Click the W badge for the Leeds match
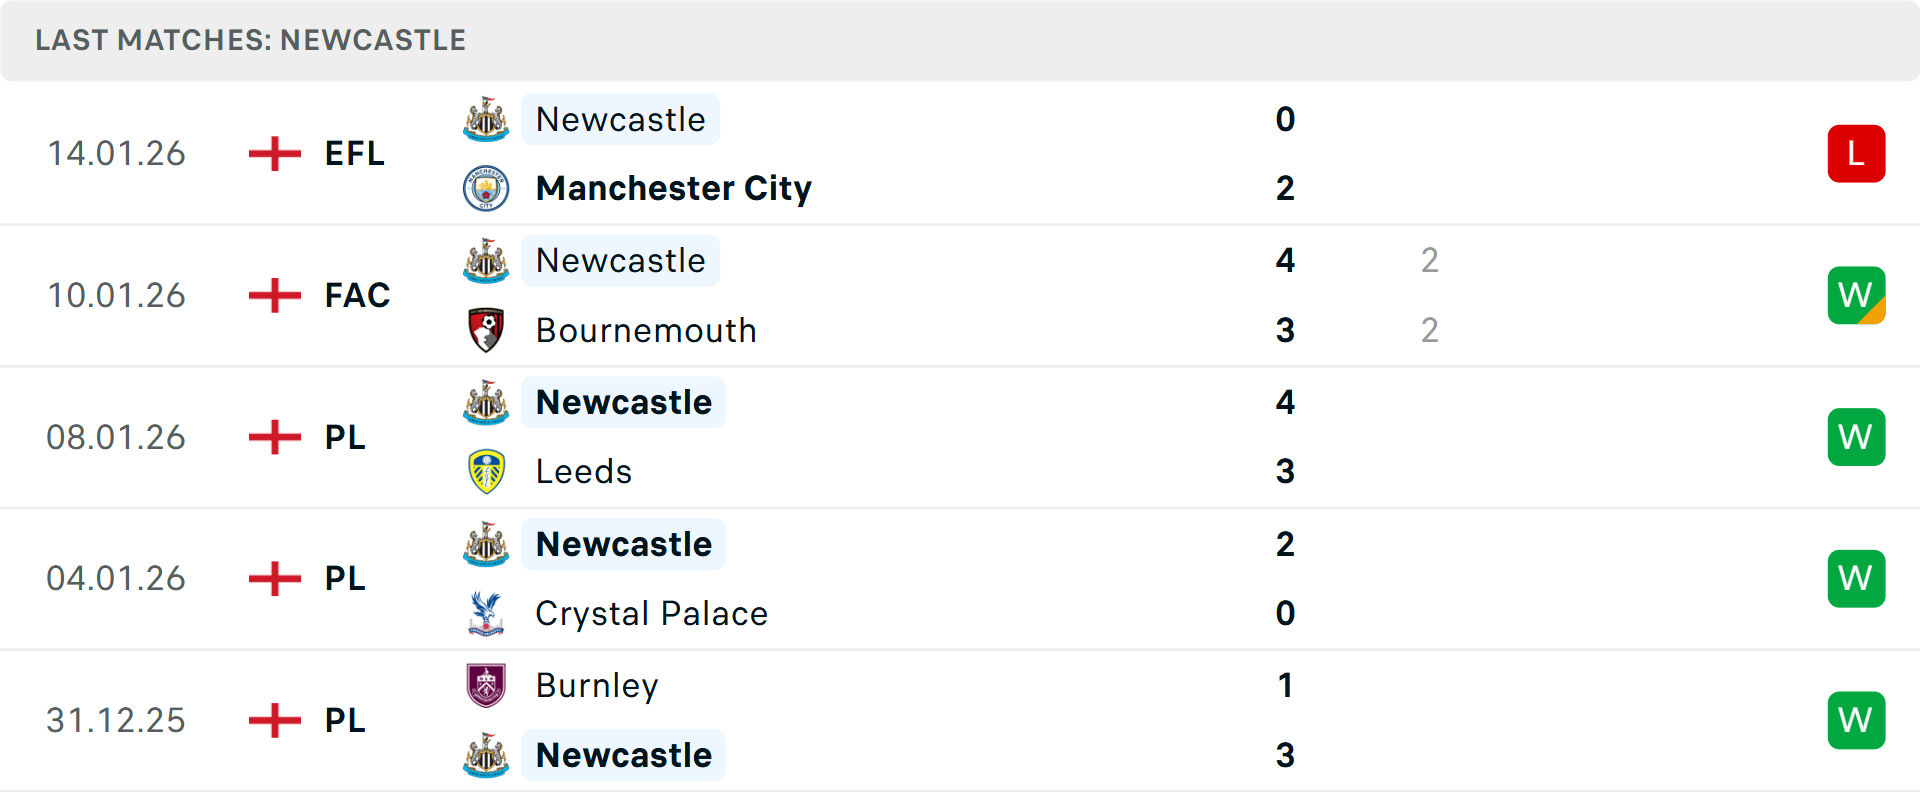The image size is (1920, 792). tap(1856, 437)
